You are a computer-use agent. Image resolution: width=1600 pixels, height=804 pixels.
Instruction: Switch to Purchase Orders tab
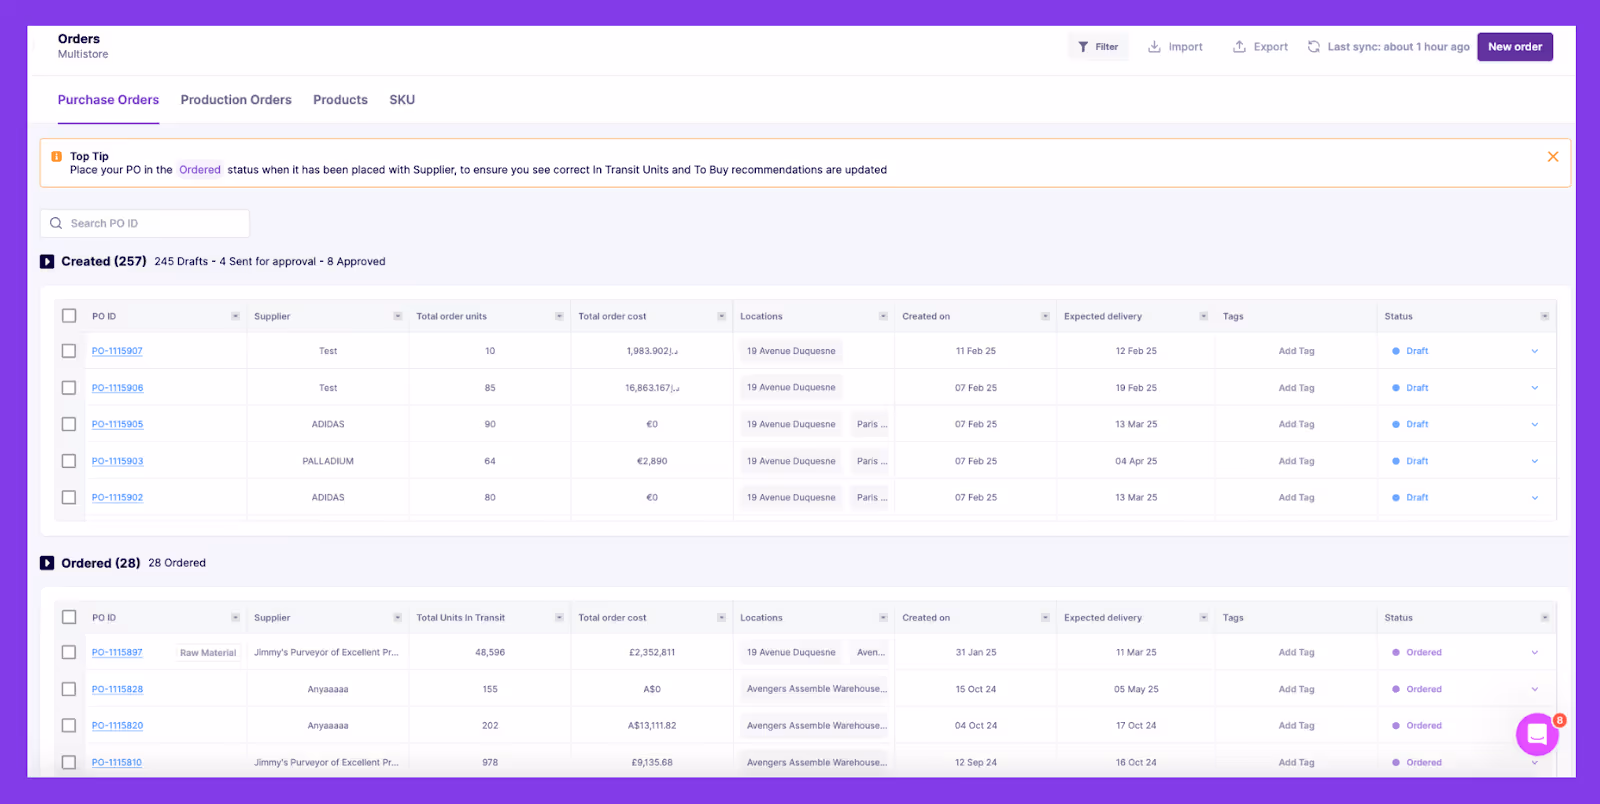point(108,100)
